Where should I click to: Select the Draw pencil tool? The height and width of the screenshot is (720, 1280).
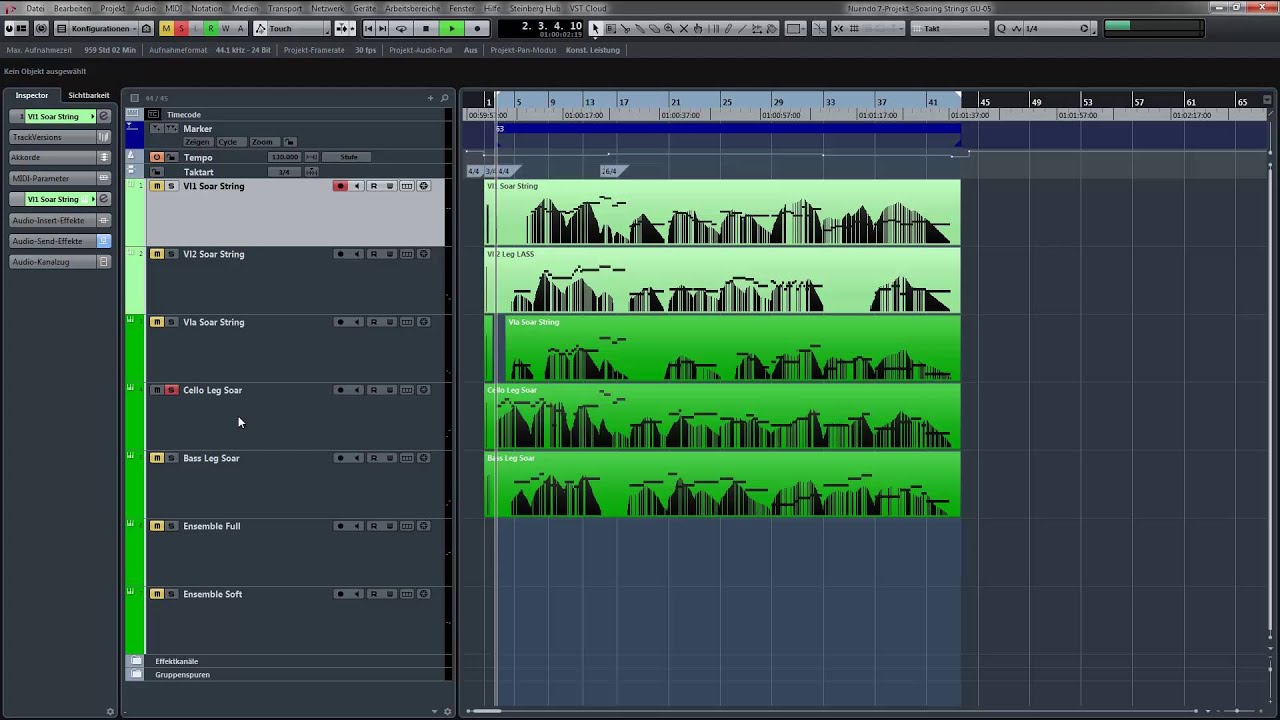pyautogui.click(x=728, y=29)
